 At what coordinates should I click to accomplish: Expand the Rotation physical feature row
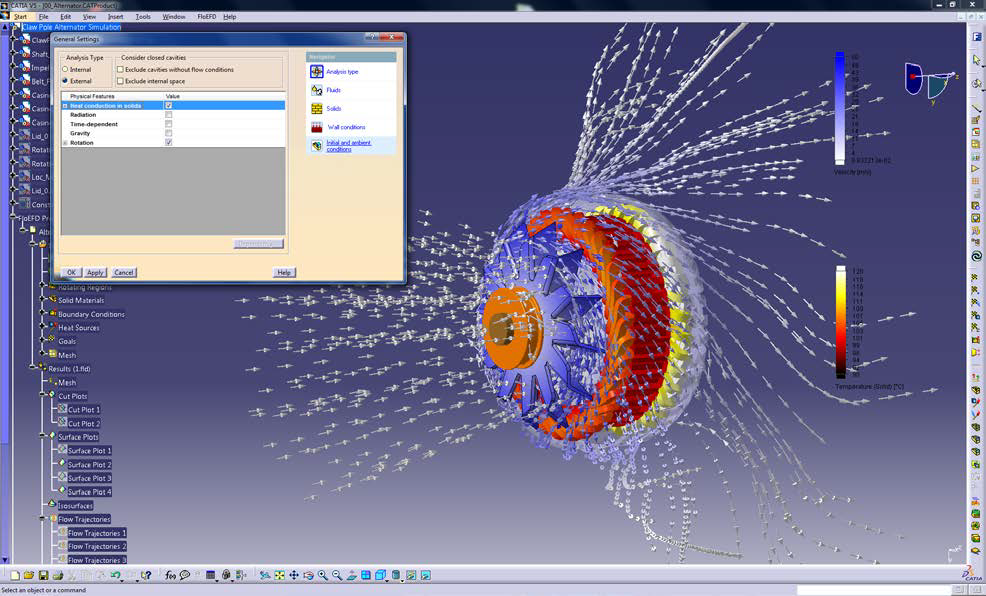pos(65,143)
